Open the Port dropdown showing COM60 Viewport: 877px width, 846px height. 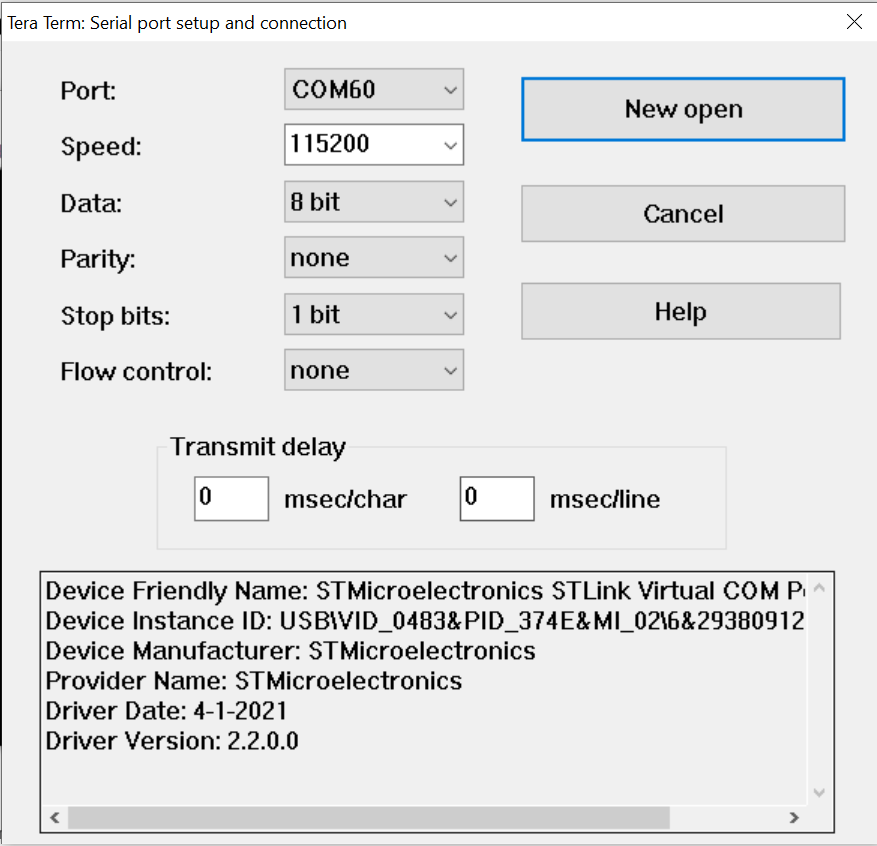click(x=373, y=90)
